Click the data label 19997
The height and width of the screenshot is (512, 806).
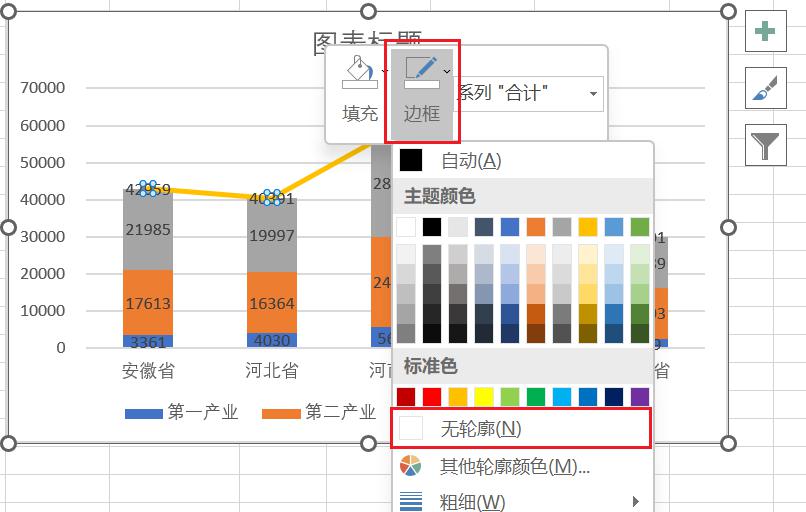(x=272, y=235)
